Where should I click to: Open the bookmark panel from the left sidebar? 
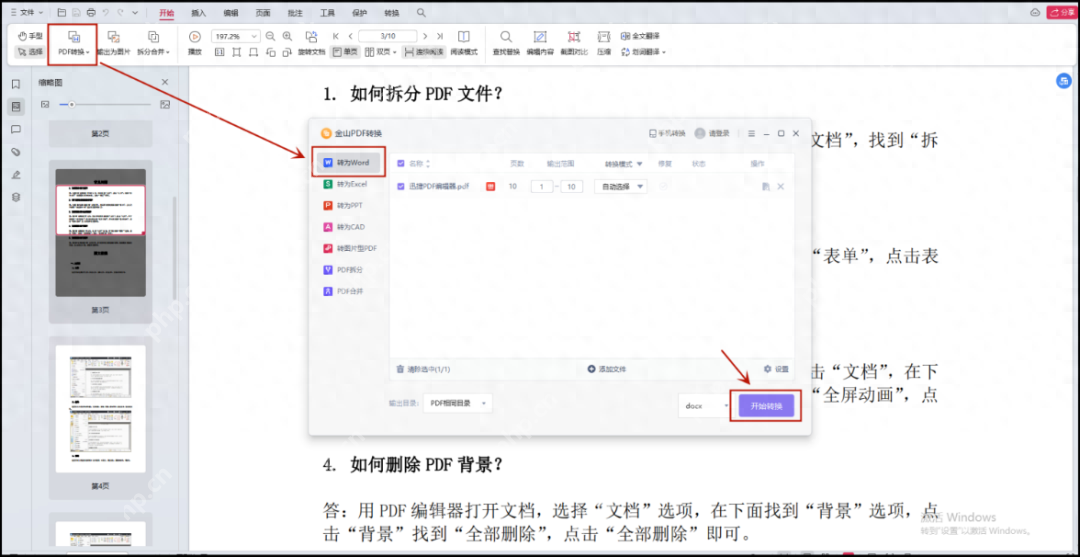tap(16, 84)
